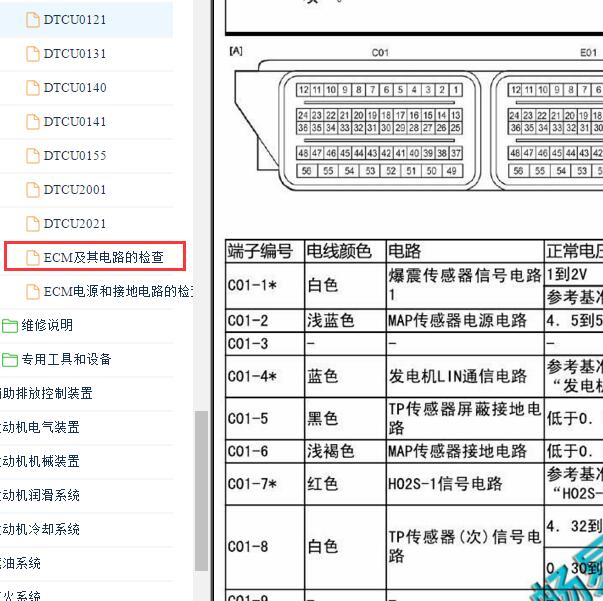This screenshot has width=603, height=601.
Task: Click the MAP传感器电源电路 cell
Action: coord(465,320)
